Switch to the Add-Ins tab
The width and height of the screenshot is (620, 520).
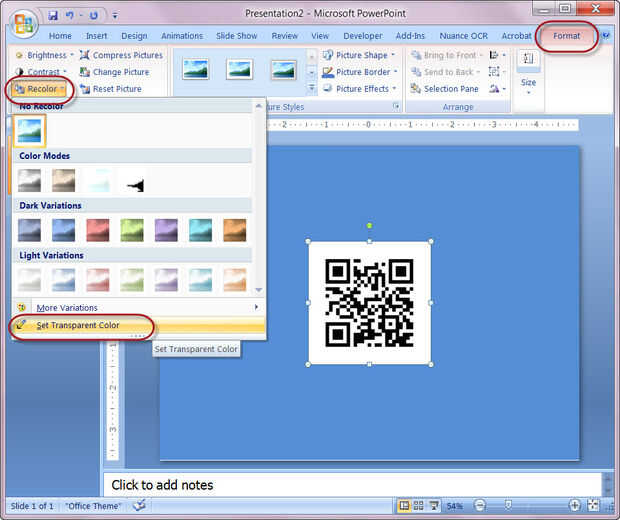[410, 36]
